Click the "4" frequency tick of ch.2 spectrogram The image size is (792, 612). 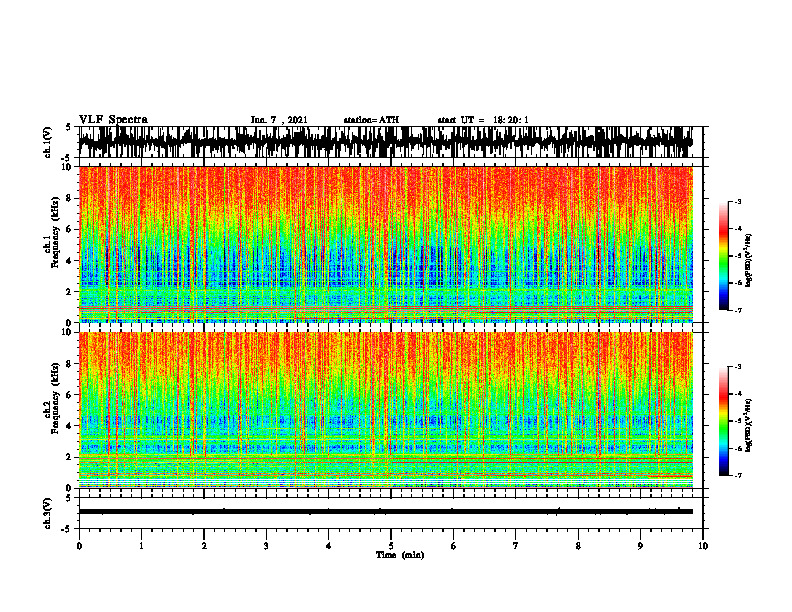(69, 426)
